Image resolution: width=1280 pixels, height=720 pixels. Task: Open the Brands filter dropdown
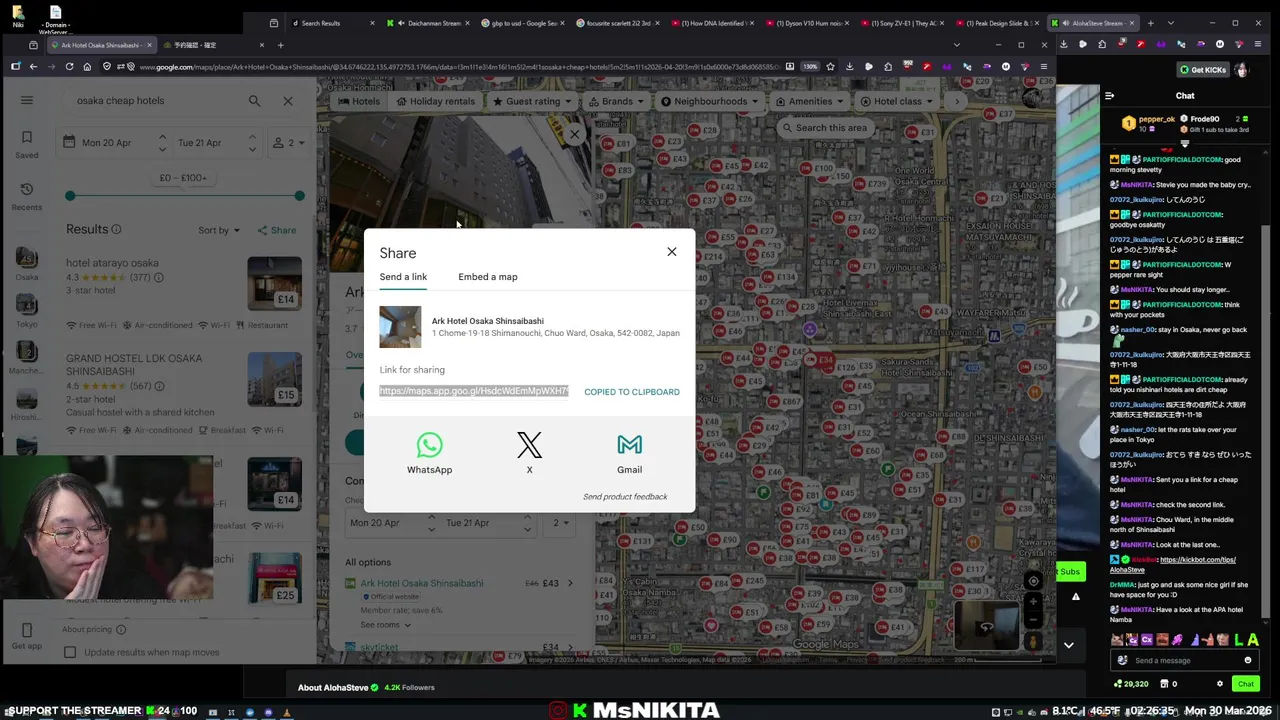click(x=616, y=101)
